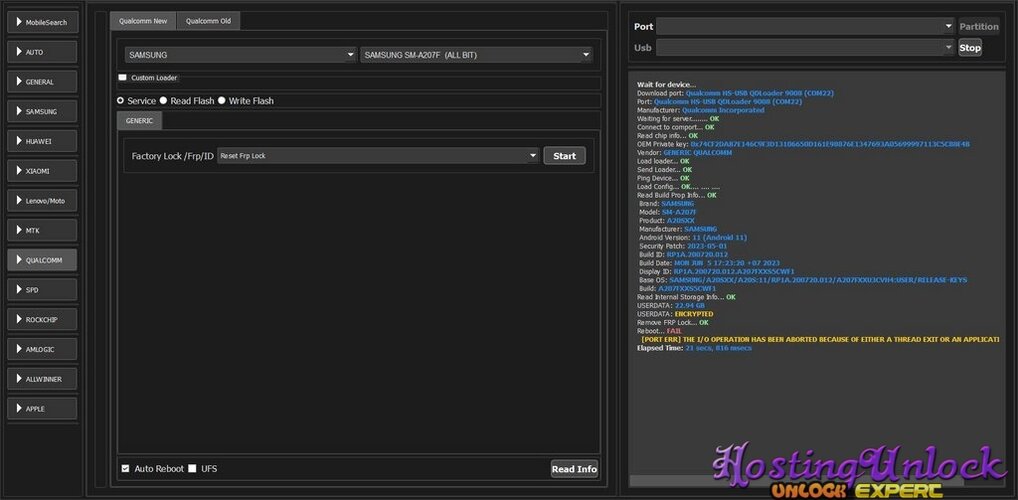Open the SAMSUNG brand dropdown
Viewport: 1018px width, 500px height.
(x=242, y=55)
